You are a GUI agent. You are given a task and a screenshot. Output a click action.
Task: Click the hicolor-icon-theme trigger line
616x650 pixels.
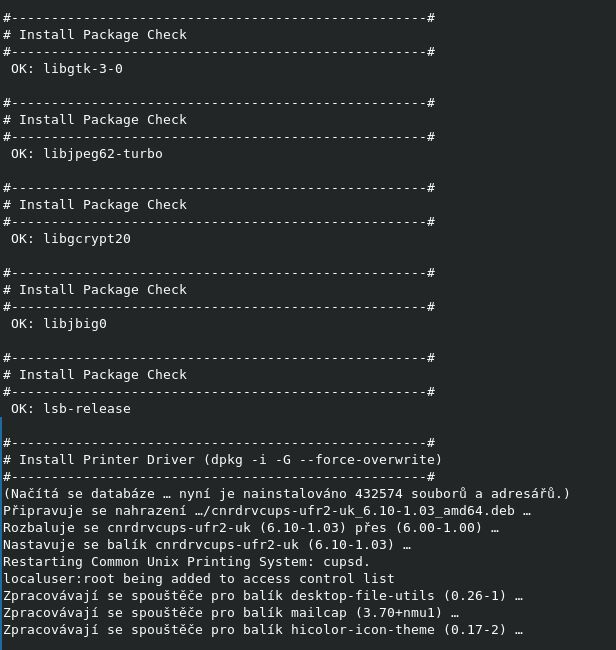click(262, 630)
